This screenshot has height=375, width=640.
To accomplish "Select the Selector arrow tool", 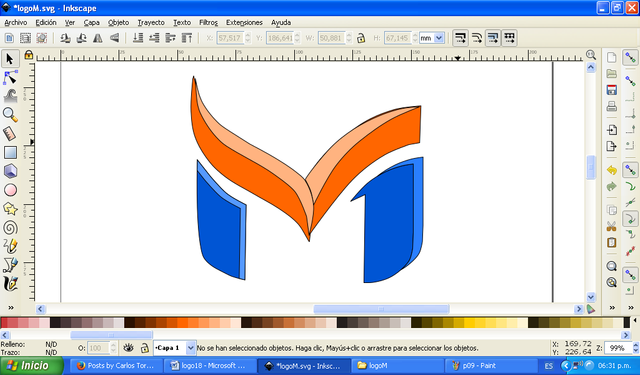I will [x=10, y=59].
